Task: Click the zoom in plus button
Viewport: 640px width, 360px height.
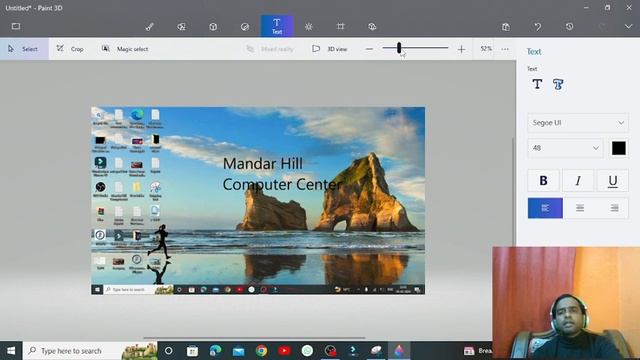Action: (461, 49)
